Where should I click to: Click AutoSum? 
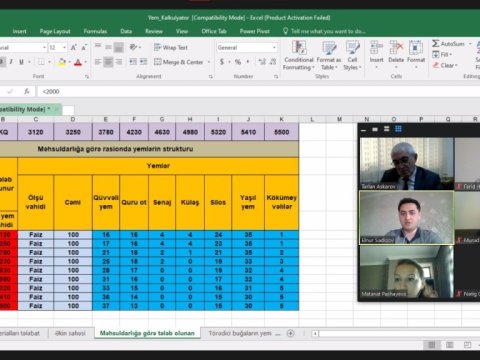point(448,44)
